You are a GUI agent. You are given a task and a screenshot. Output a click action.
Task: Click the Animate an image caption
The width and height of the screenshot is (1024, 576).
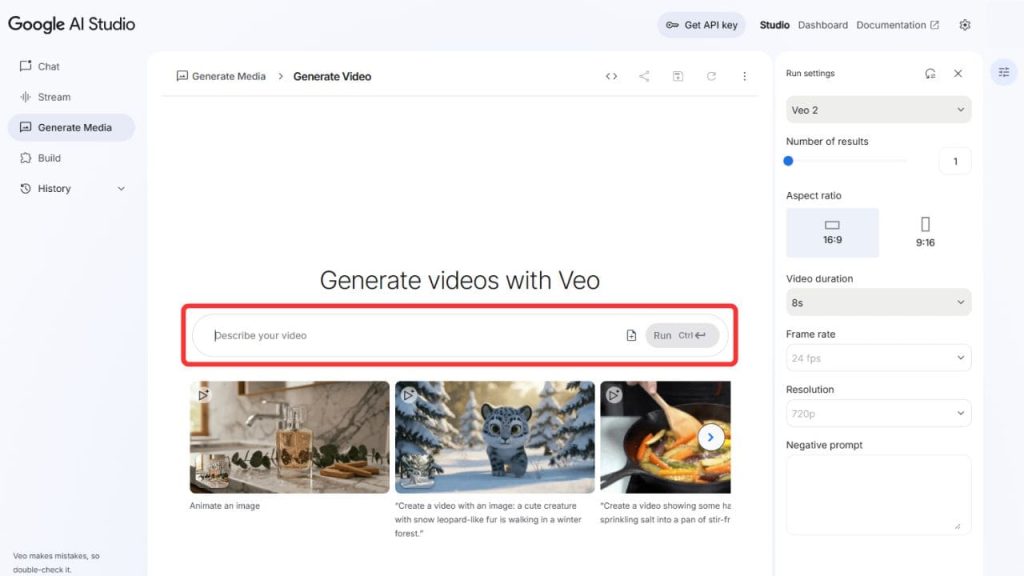(x=225, y=505)
